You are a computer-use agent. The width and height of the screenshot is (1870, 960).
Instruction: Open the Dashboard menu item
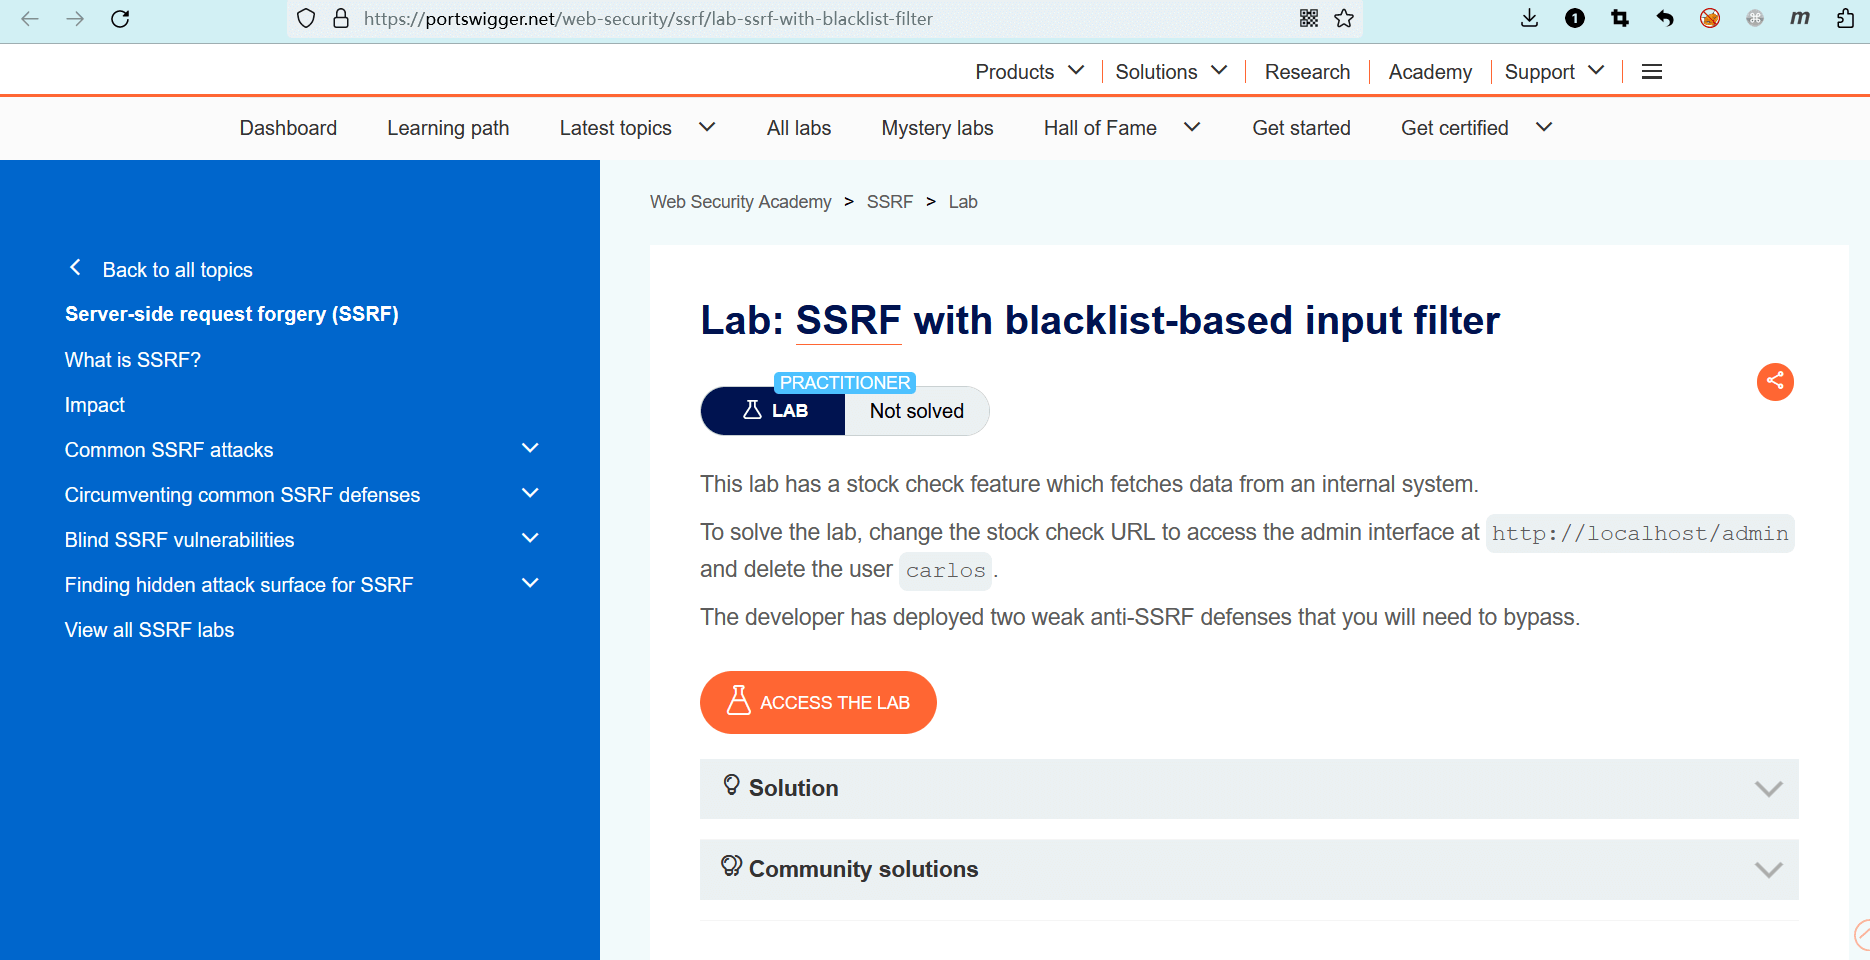(288, 128)
